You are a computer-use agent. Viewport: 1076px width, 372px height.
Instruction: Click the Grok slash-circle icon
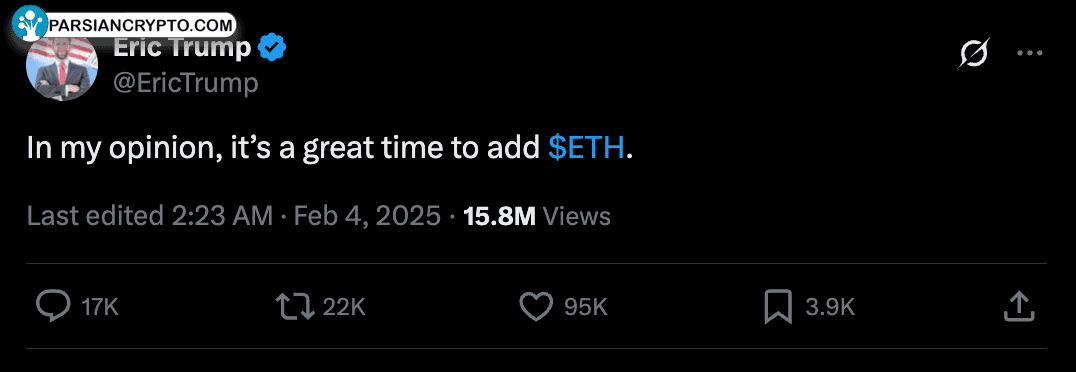click(974, 53)
